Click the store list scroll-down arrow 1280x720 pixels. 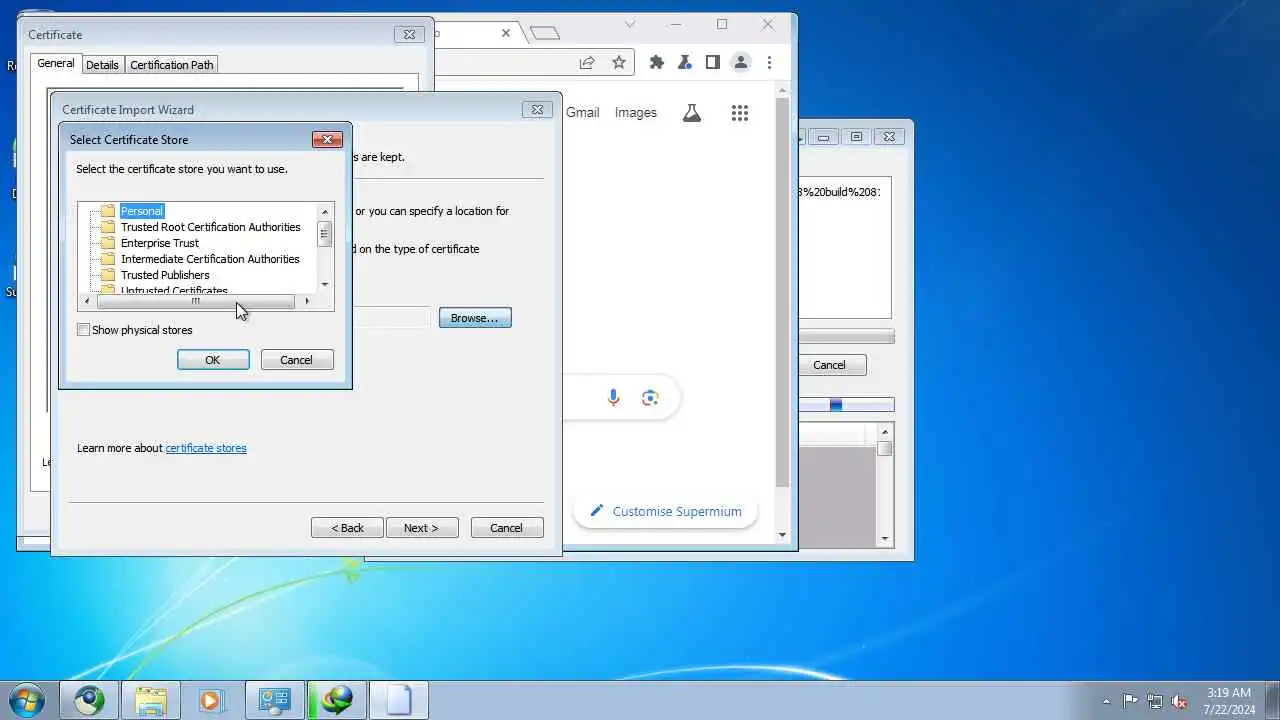(x=325, y=285)
